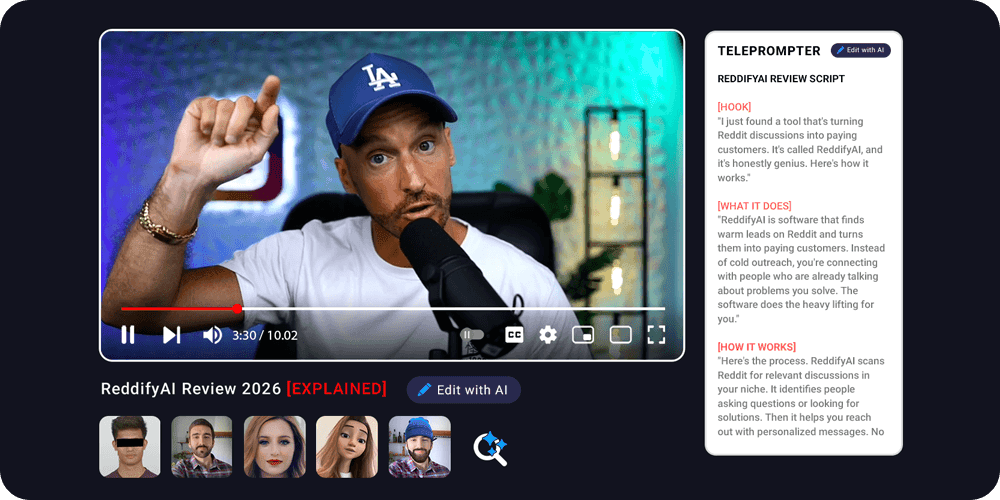This screenshot has width=1000, height=500.
Task: Pause the video playback
Action: [128, 335]
